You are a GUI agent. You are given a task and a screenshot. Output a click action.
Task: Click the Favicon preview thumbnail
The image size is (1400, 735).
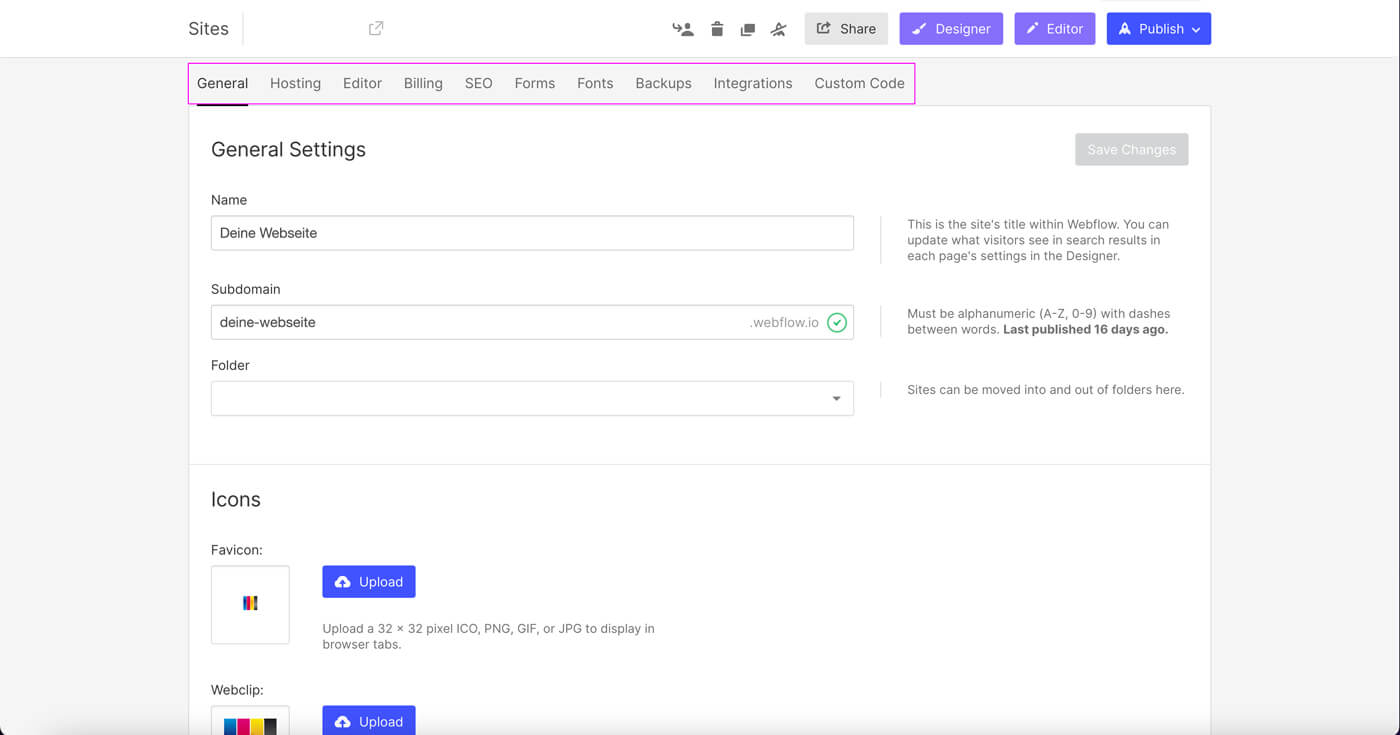pos(250,604)
